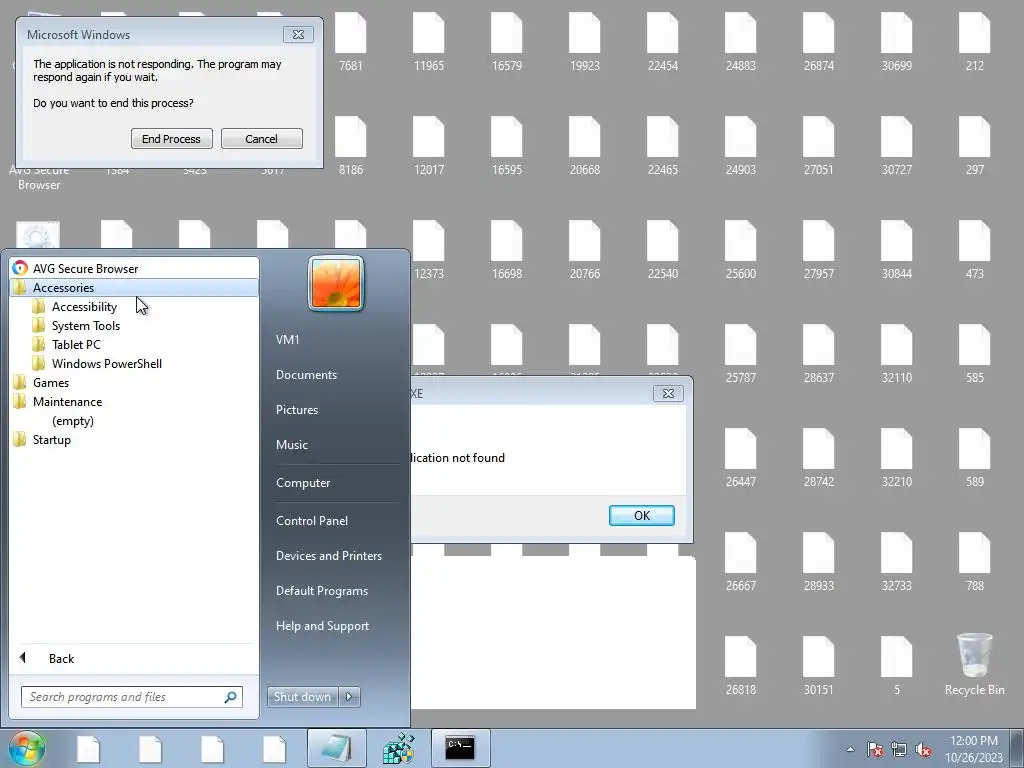
Task: Click the Action Center flag tray icon
Action: click(875, 749)
